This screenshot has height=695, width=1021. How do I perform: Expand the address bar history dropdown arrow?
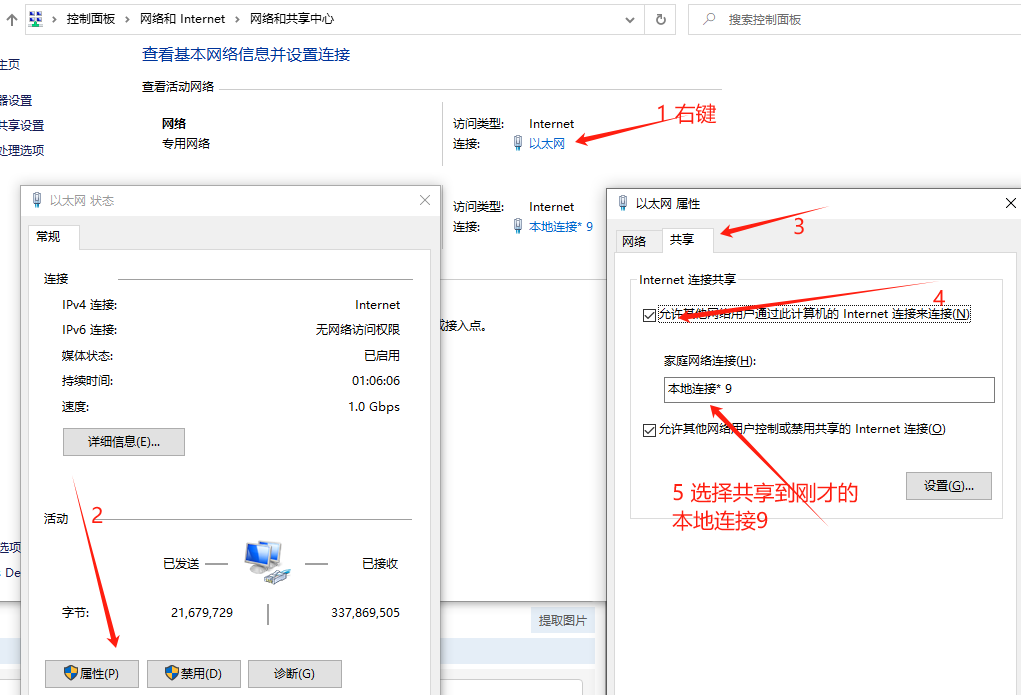(x=630, y=18)
